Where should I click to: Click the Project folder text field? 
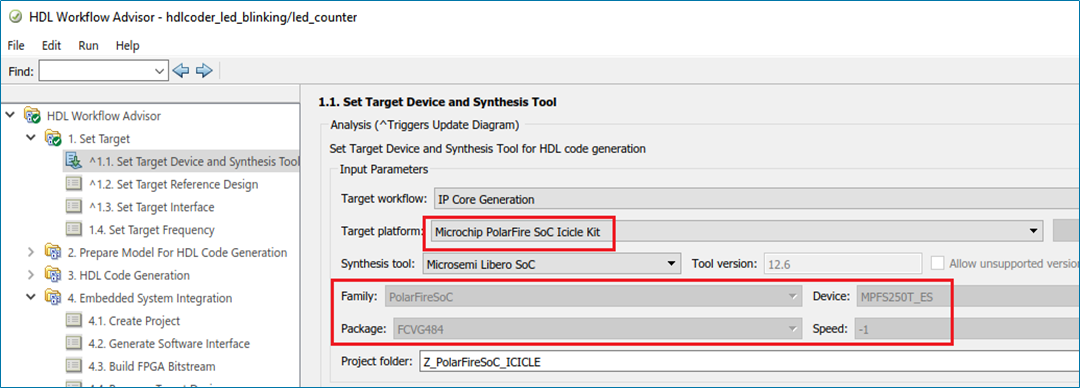[x=749, y=362]
